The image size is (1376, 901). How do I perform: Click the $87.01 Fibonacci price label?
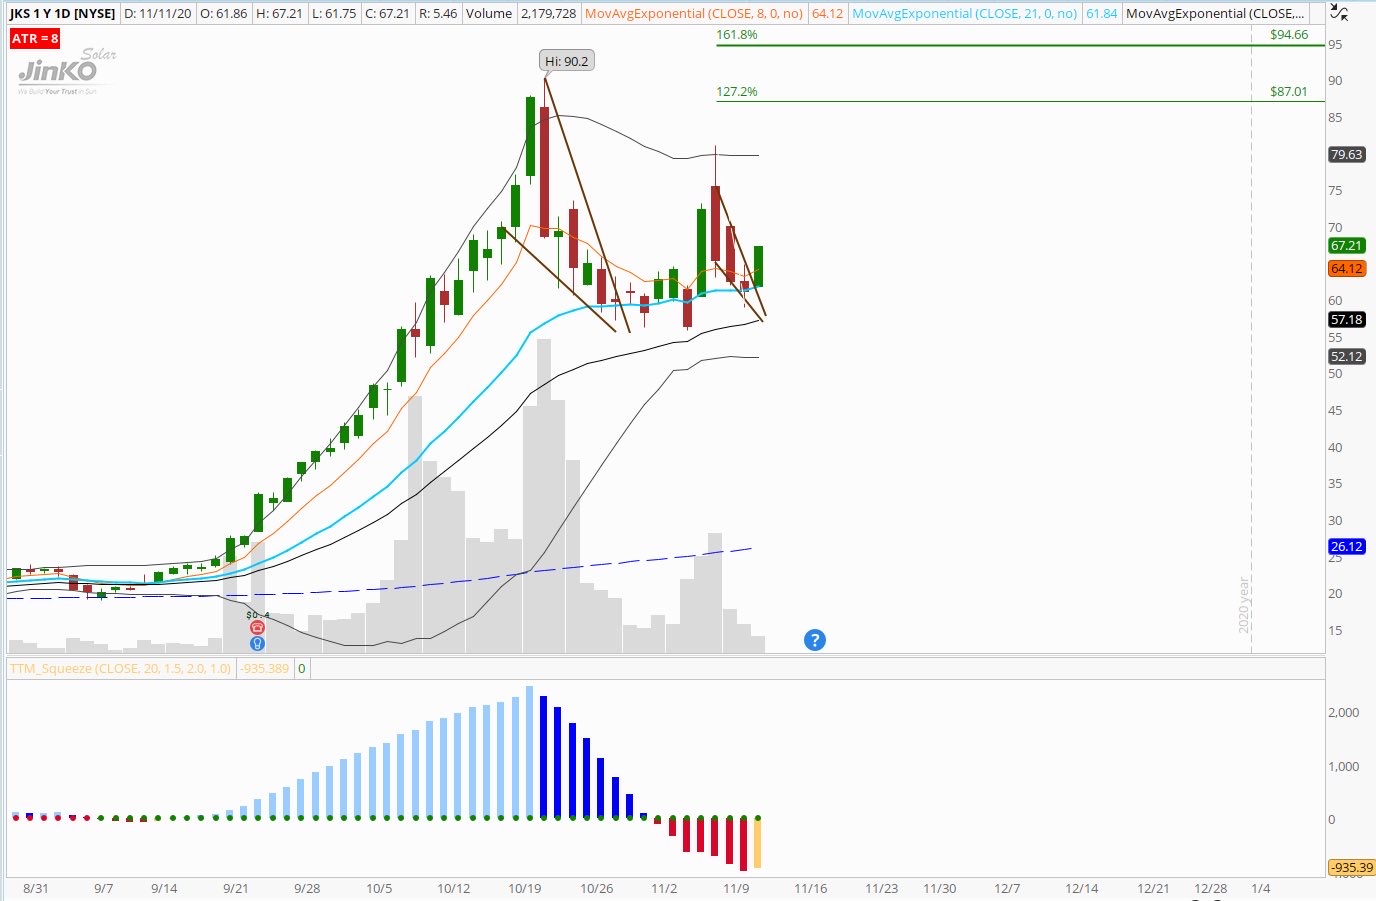click(1289, 92)
